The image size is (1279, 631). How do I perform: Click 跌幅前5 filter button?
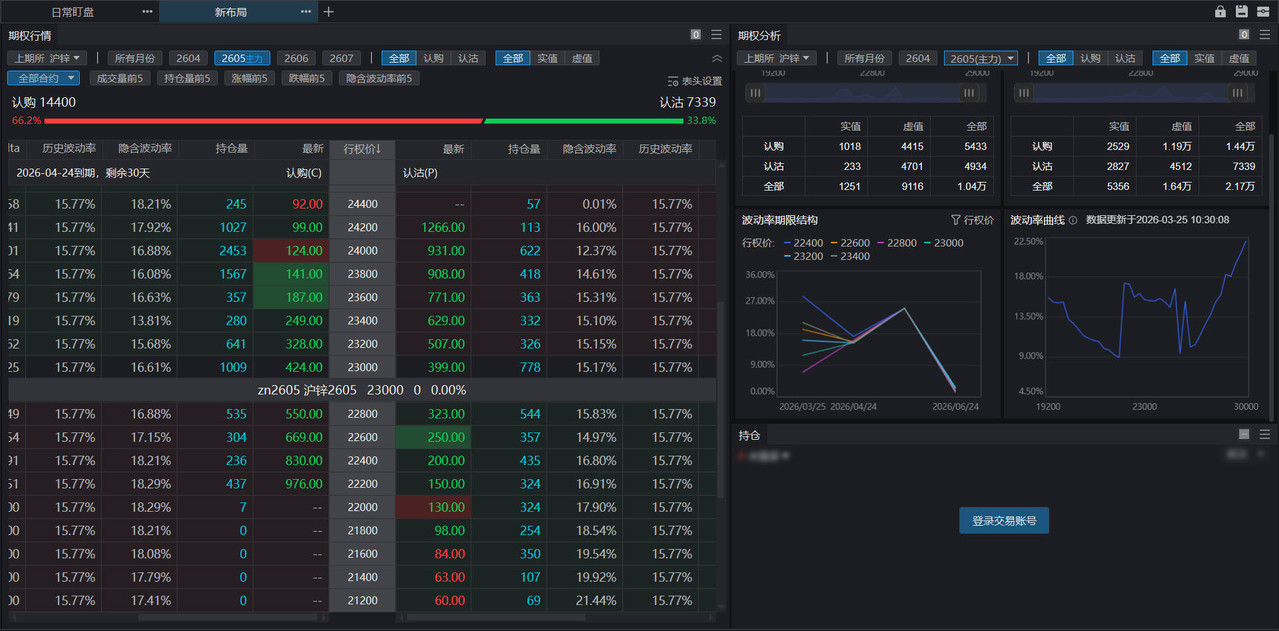308,78
